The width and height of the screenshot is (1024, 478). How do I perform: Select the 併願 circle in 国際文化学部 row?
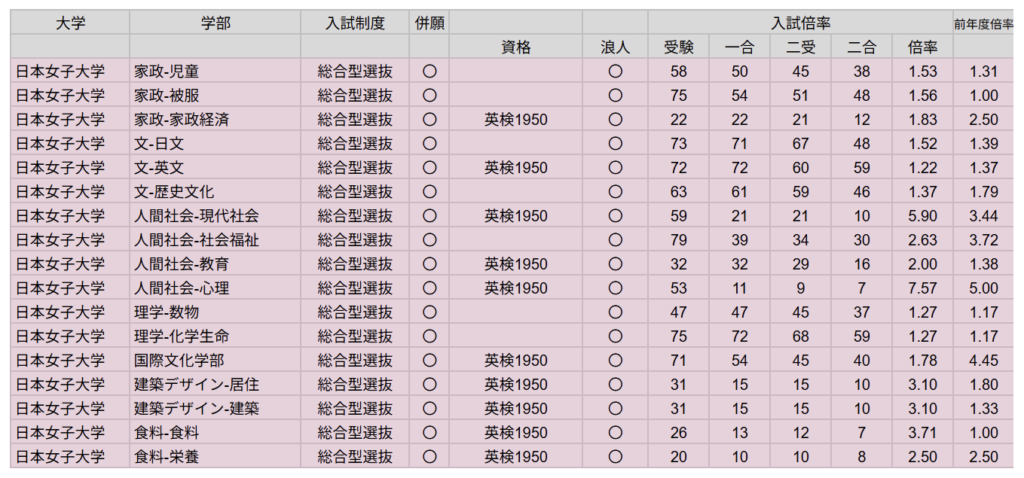[429, 361]
